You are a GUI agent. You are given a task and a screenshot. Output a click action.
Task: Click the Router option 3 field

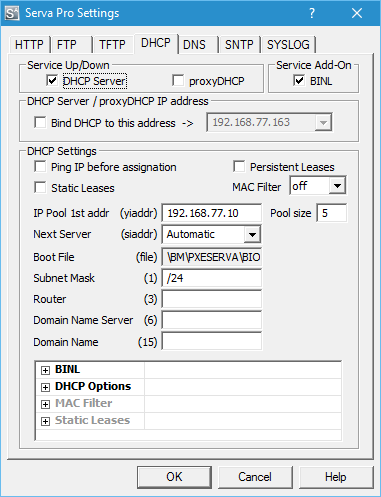212,299
